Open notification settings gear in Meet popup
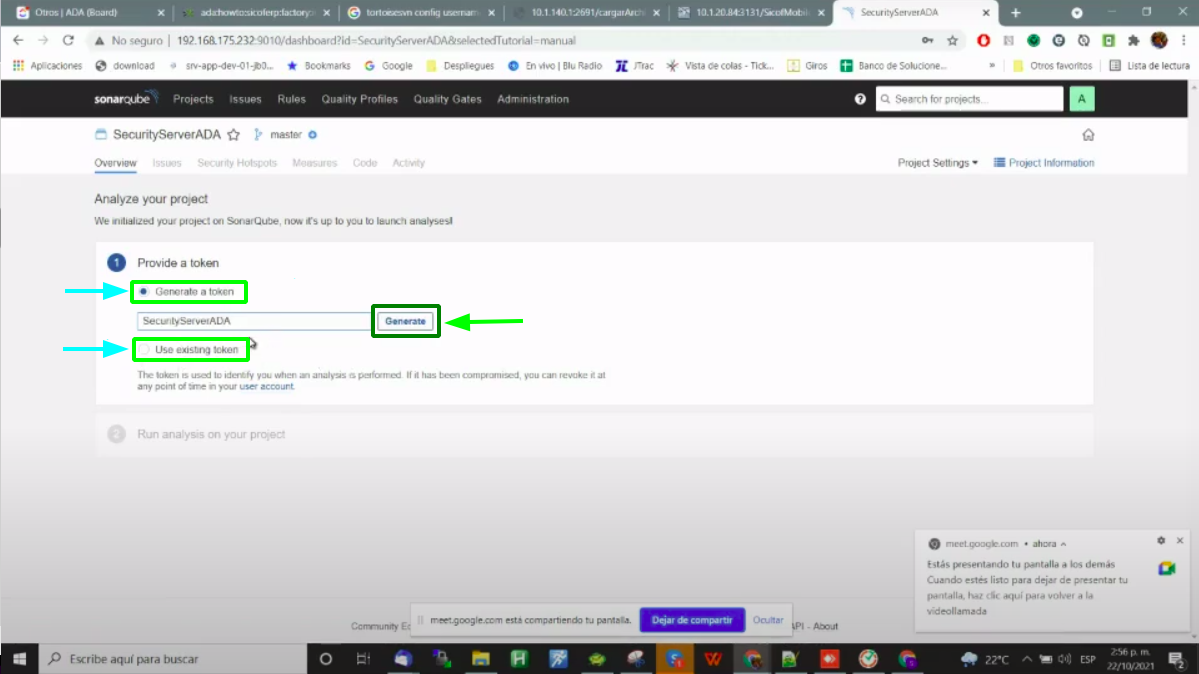 [x=1161, y=541]
